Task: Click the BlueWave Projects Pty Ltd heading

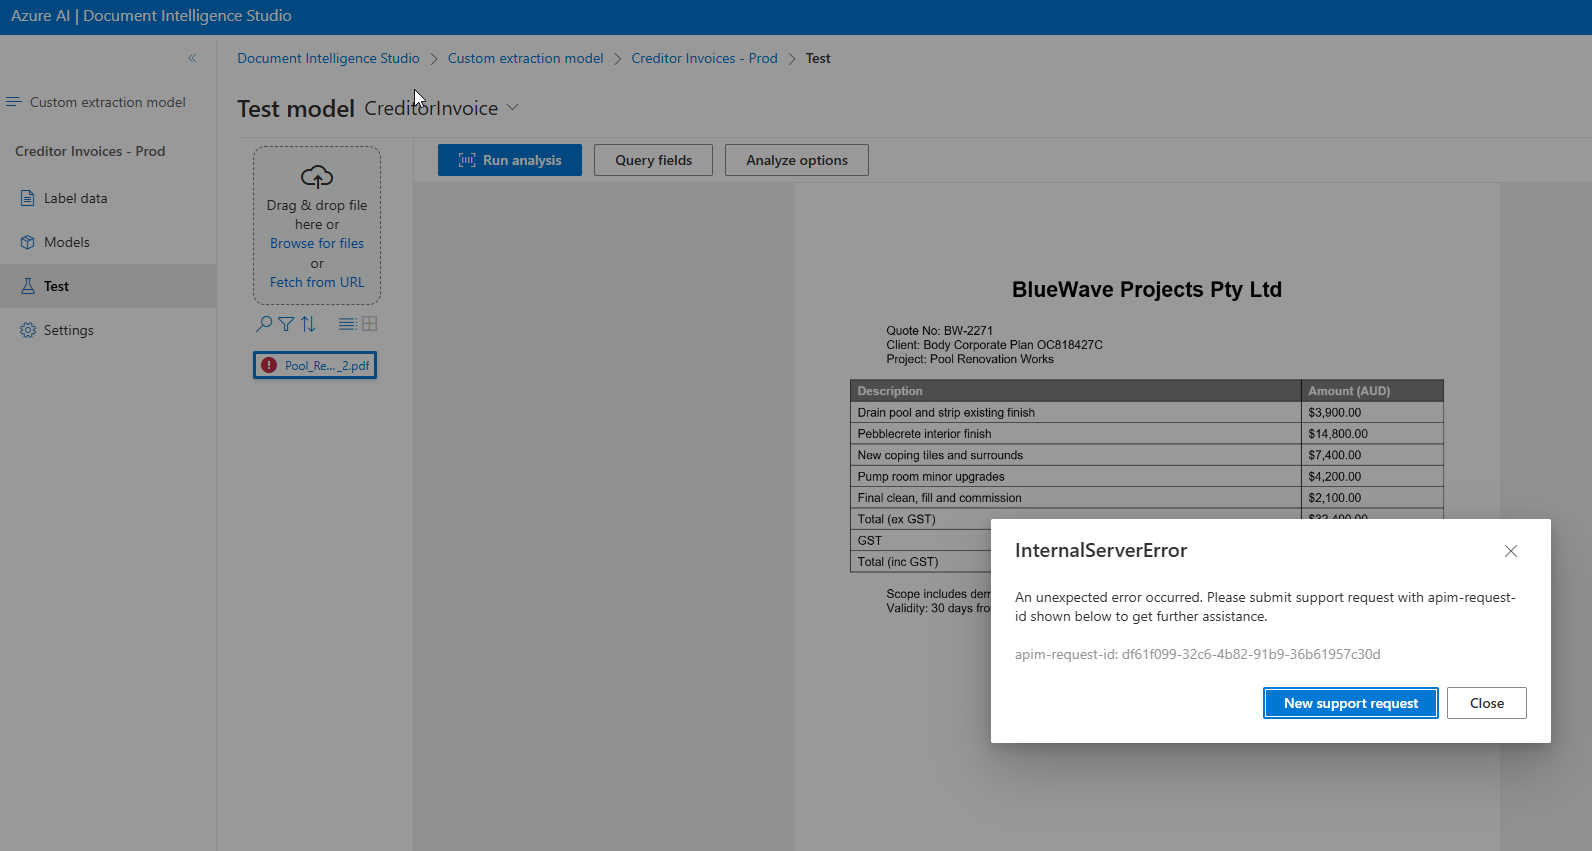Action: tap(1147, 290)
